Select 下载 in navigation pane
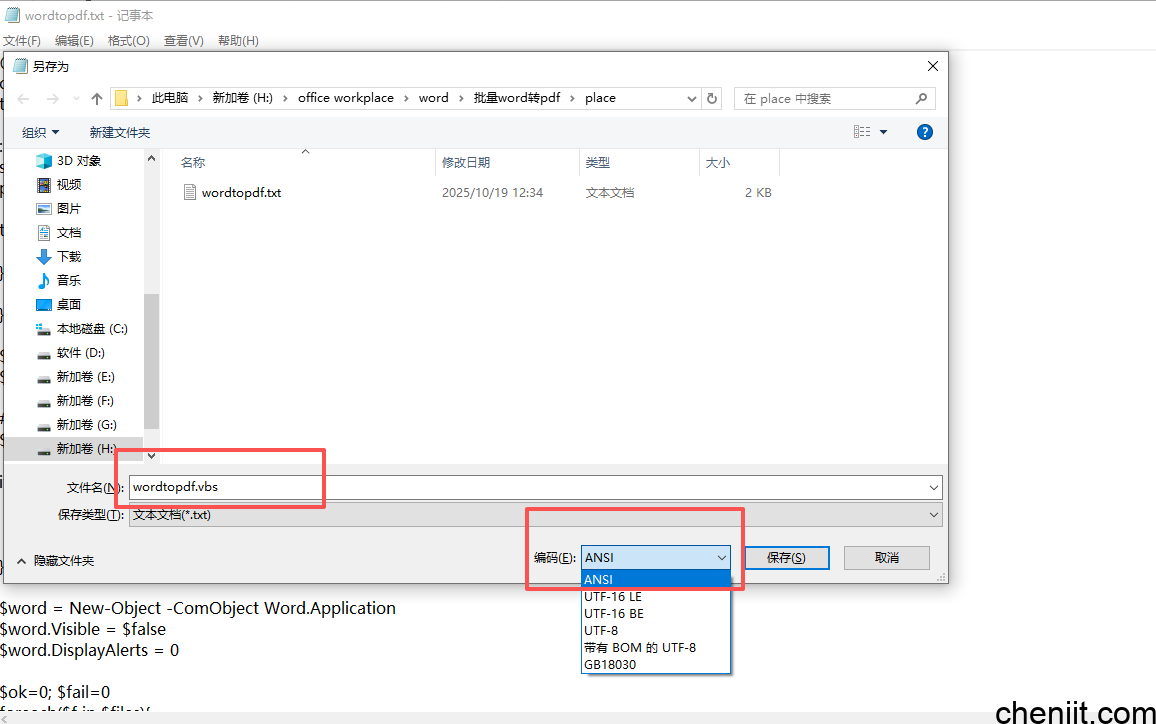Viewport: 1156px width, 724px height. [x=68, y=257]
